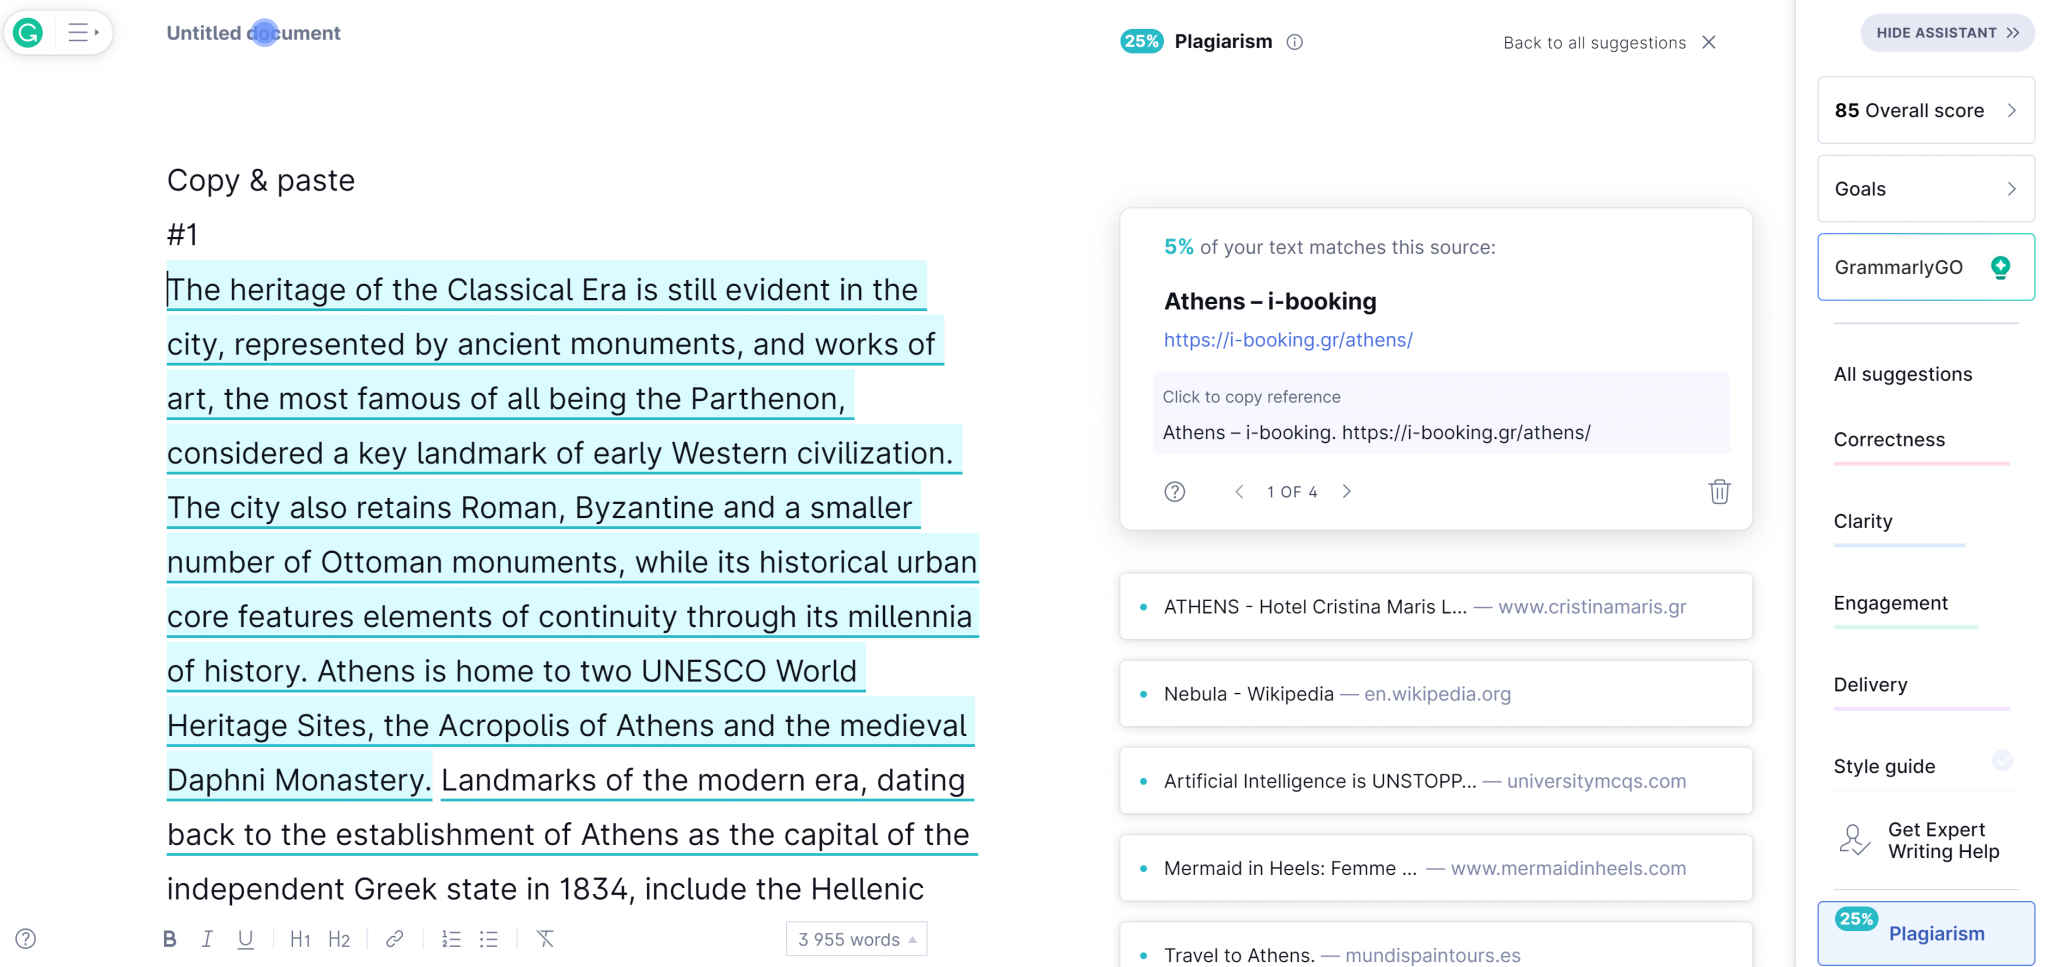Click Hide Assistant button
This screenshot has width=2048, height=967.
pyautogui.click(x=1946, y=33)
